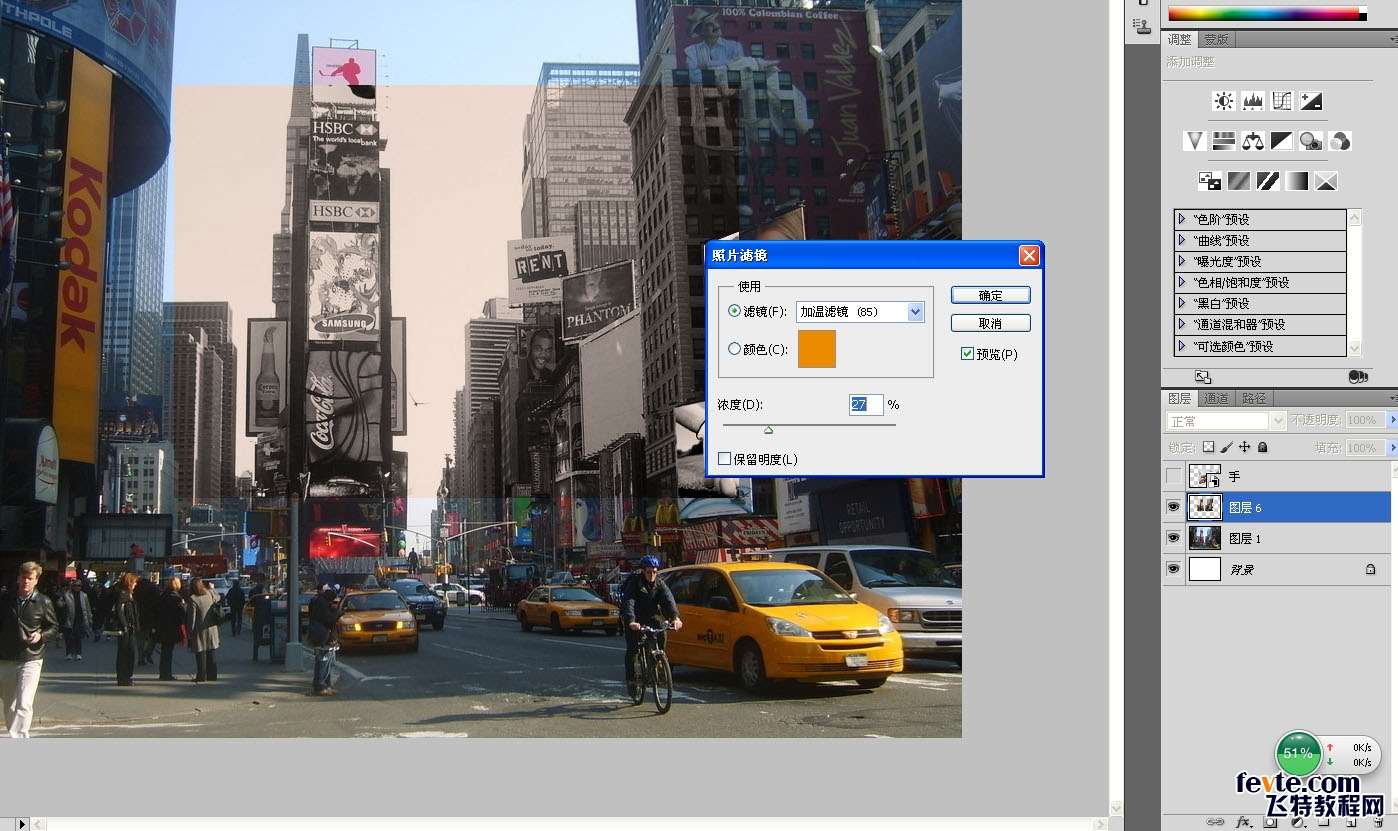Pick a color from the spectrum bar
The image size is (1398, 831).
point(1266,14)
